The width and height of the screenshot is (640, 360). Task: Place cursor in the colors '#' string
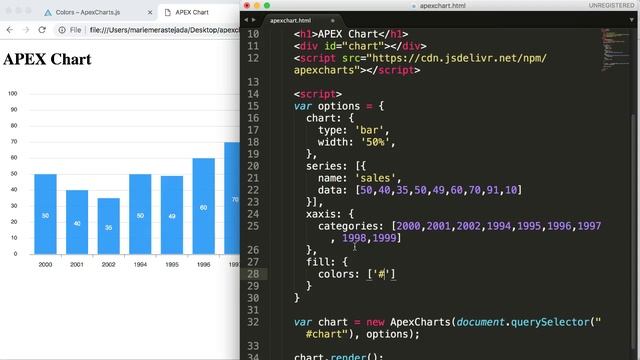382,274
